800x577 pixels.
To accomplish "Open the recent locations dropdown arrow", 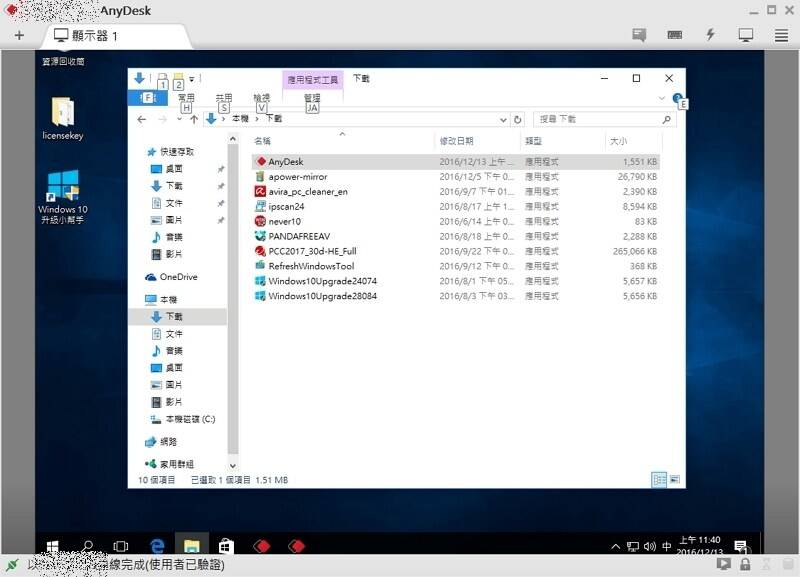I will coord(179,119).
